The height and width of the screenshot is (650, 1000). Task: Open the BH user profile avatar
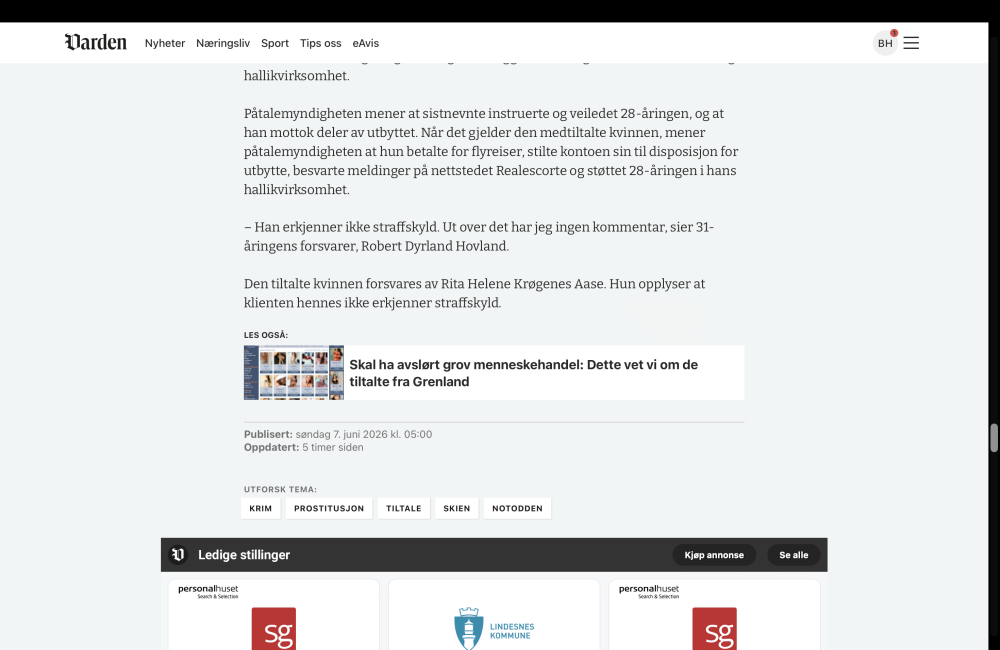click(885, 43)
